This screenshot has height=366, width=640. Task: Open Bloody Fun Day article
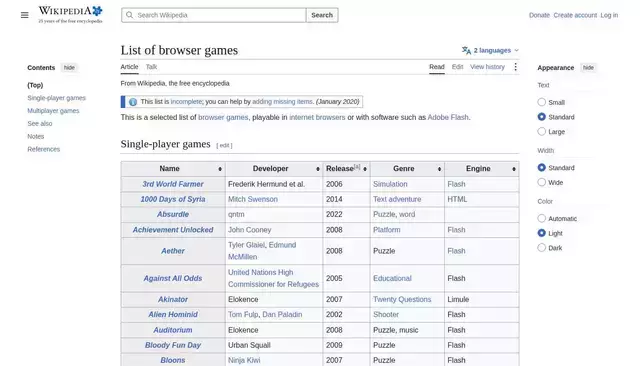tap(173, 345)
